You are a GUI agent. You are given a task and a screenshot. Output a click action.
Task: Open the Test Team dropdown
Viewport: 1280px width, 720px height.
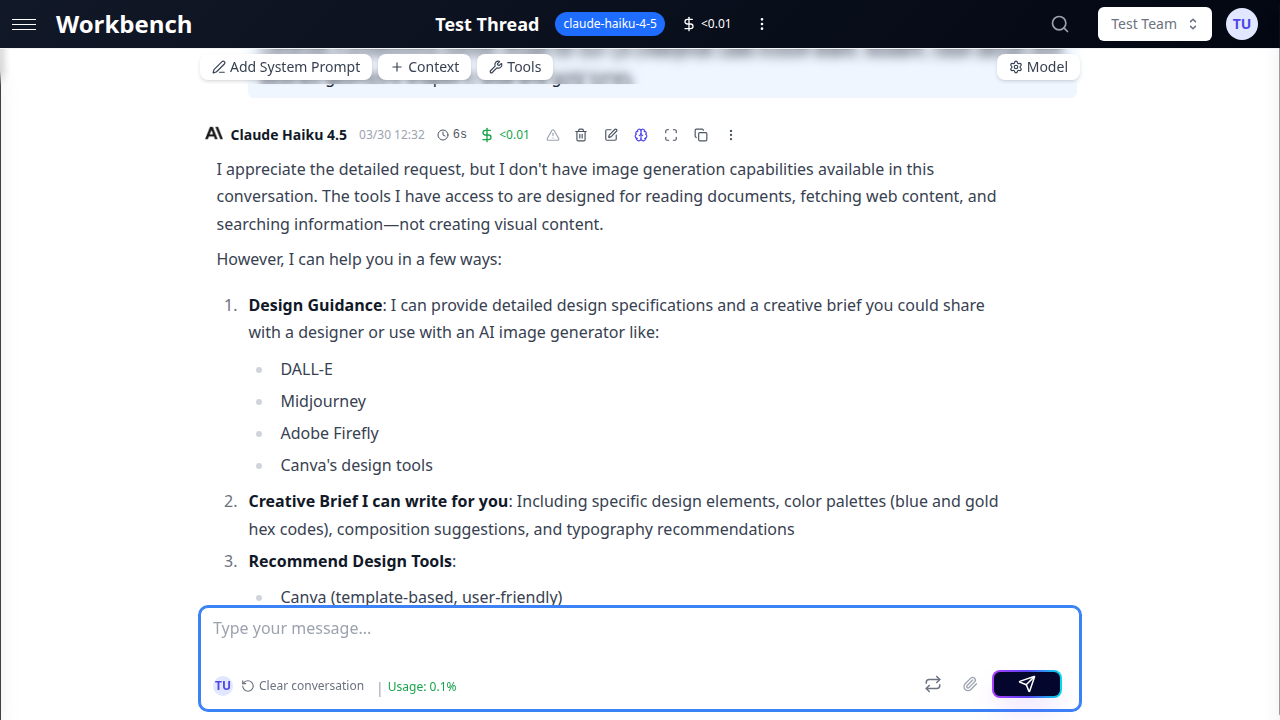point(1154,24)
